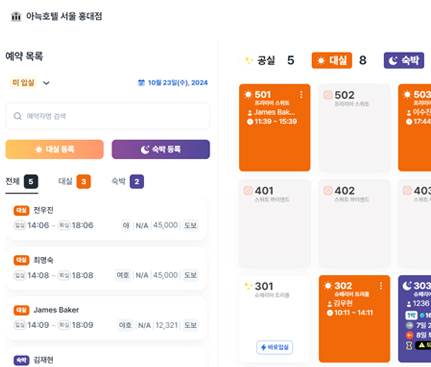Screen dimensions: 431x367
Task: Open the more options menu on room 302
Action: [x=381, y=286]
